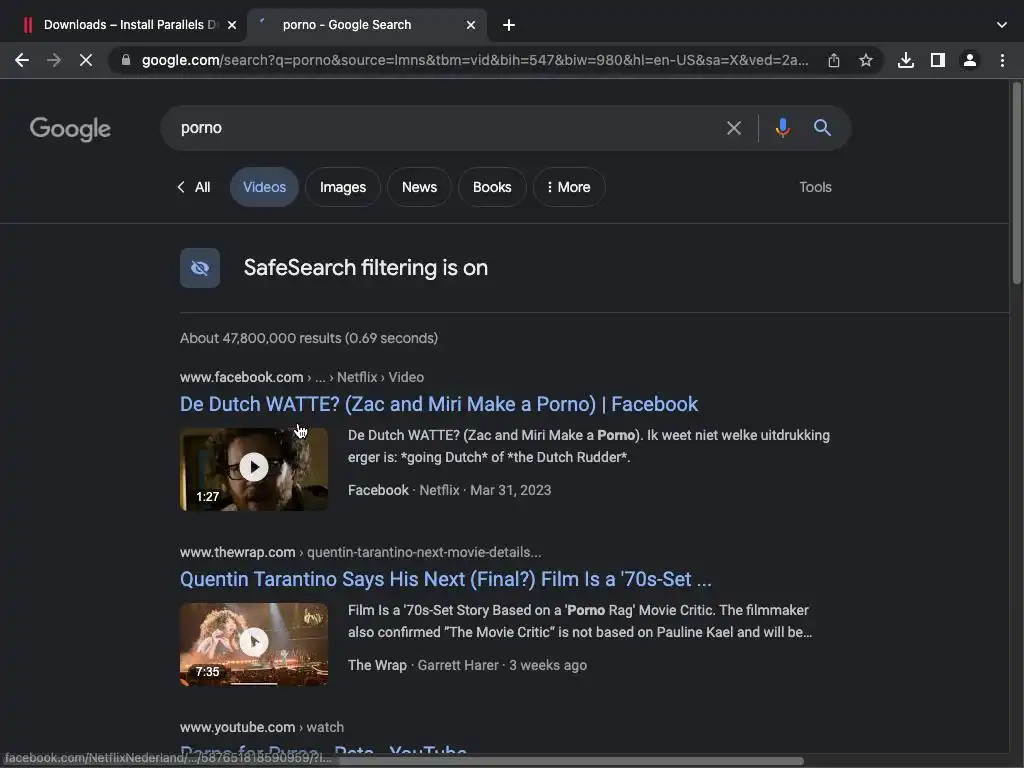Play the 7:35 Wrap video thumbnail
This screenshot has width=1024, height=768.
(x=254, y=644)
